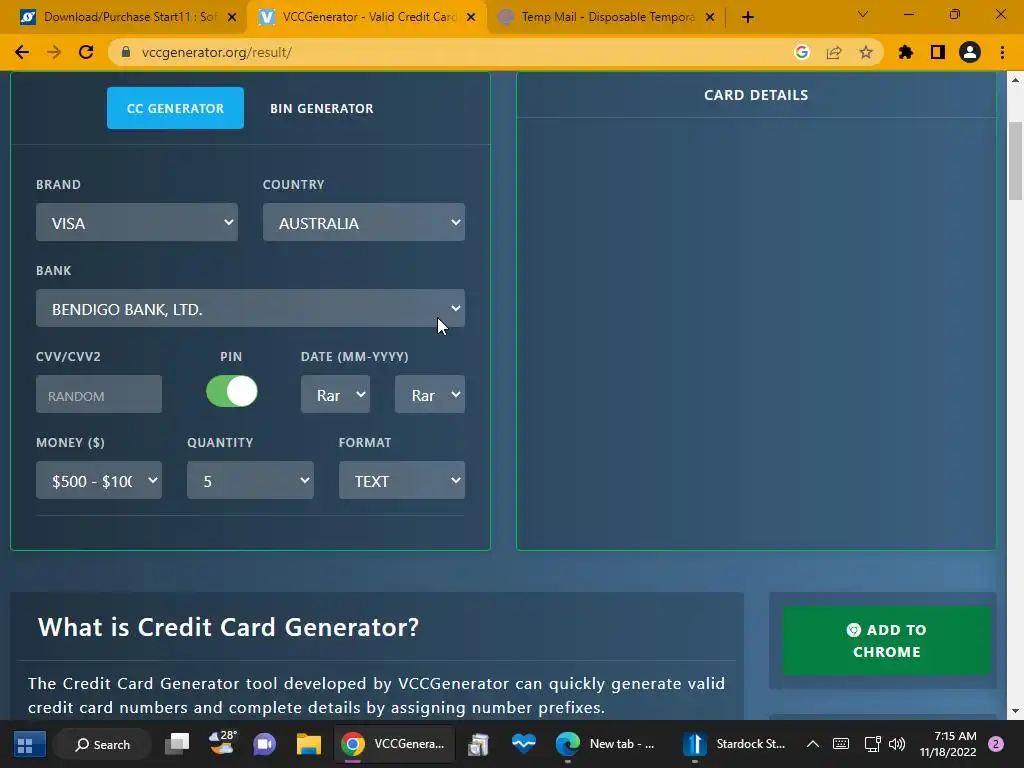
Task: Open the expiry year dropdown
Action: [x=430, y=394]
